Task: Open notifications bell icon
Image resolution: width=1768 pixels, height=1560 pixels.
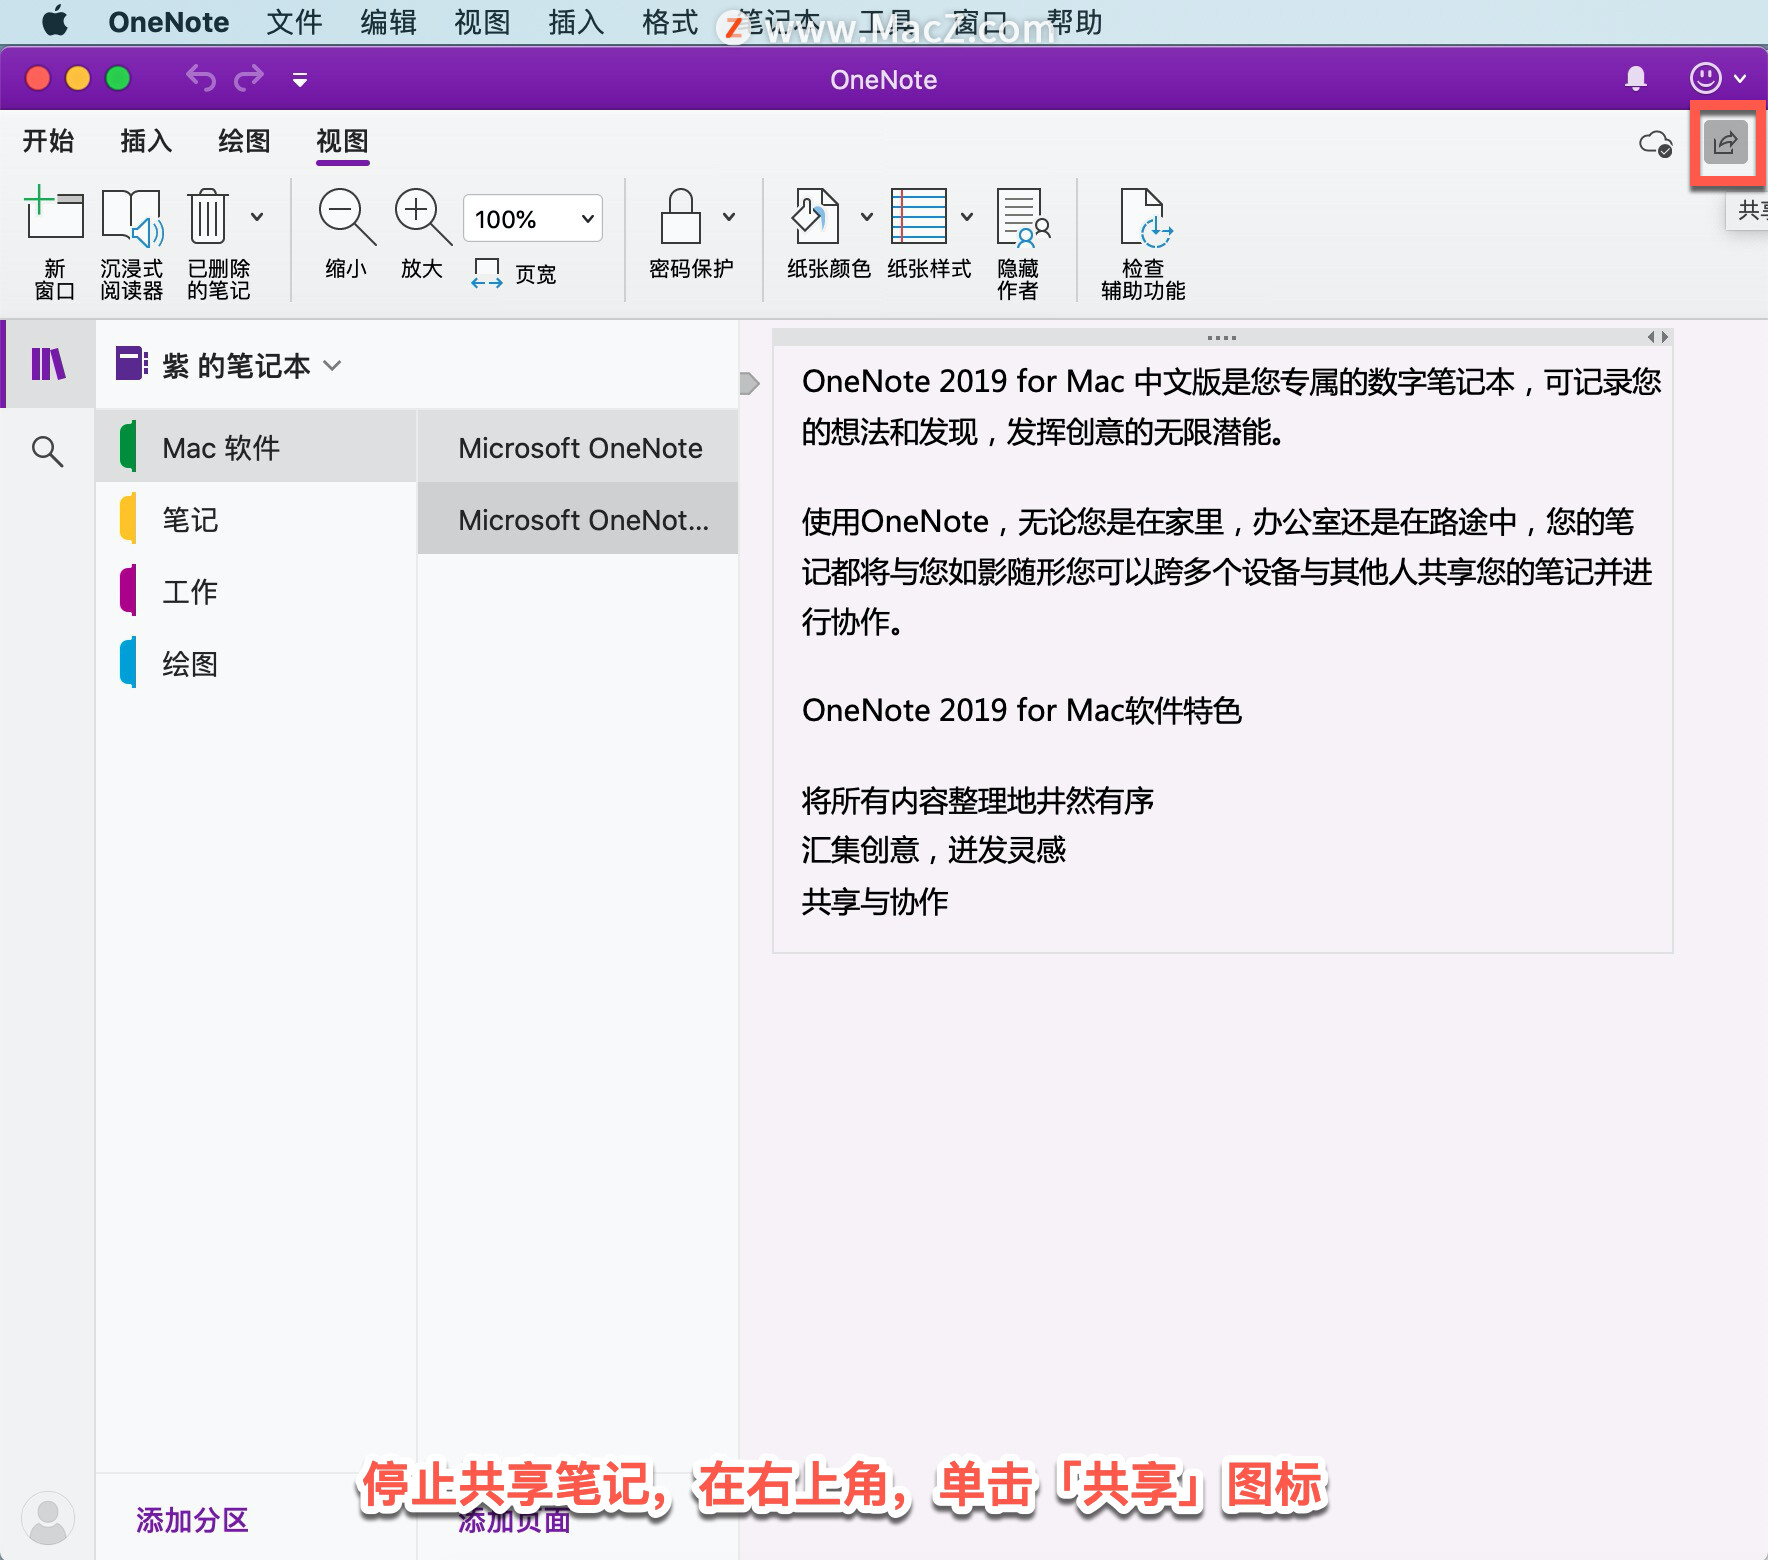Action: click(x=1636, y=78)
